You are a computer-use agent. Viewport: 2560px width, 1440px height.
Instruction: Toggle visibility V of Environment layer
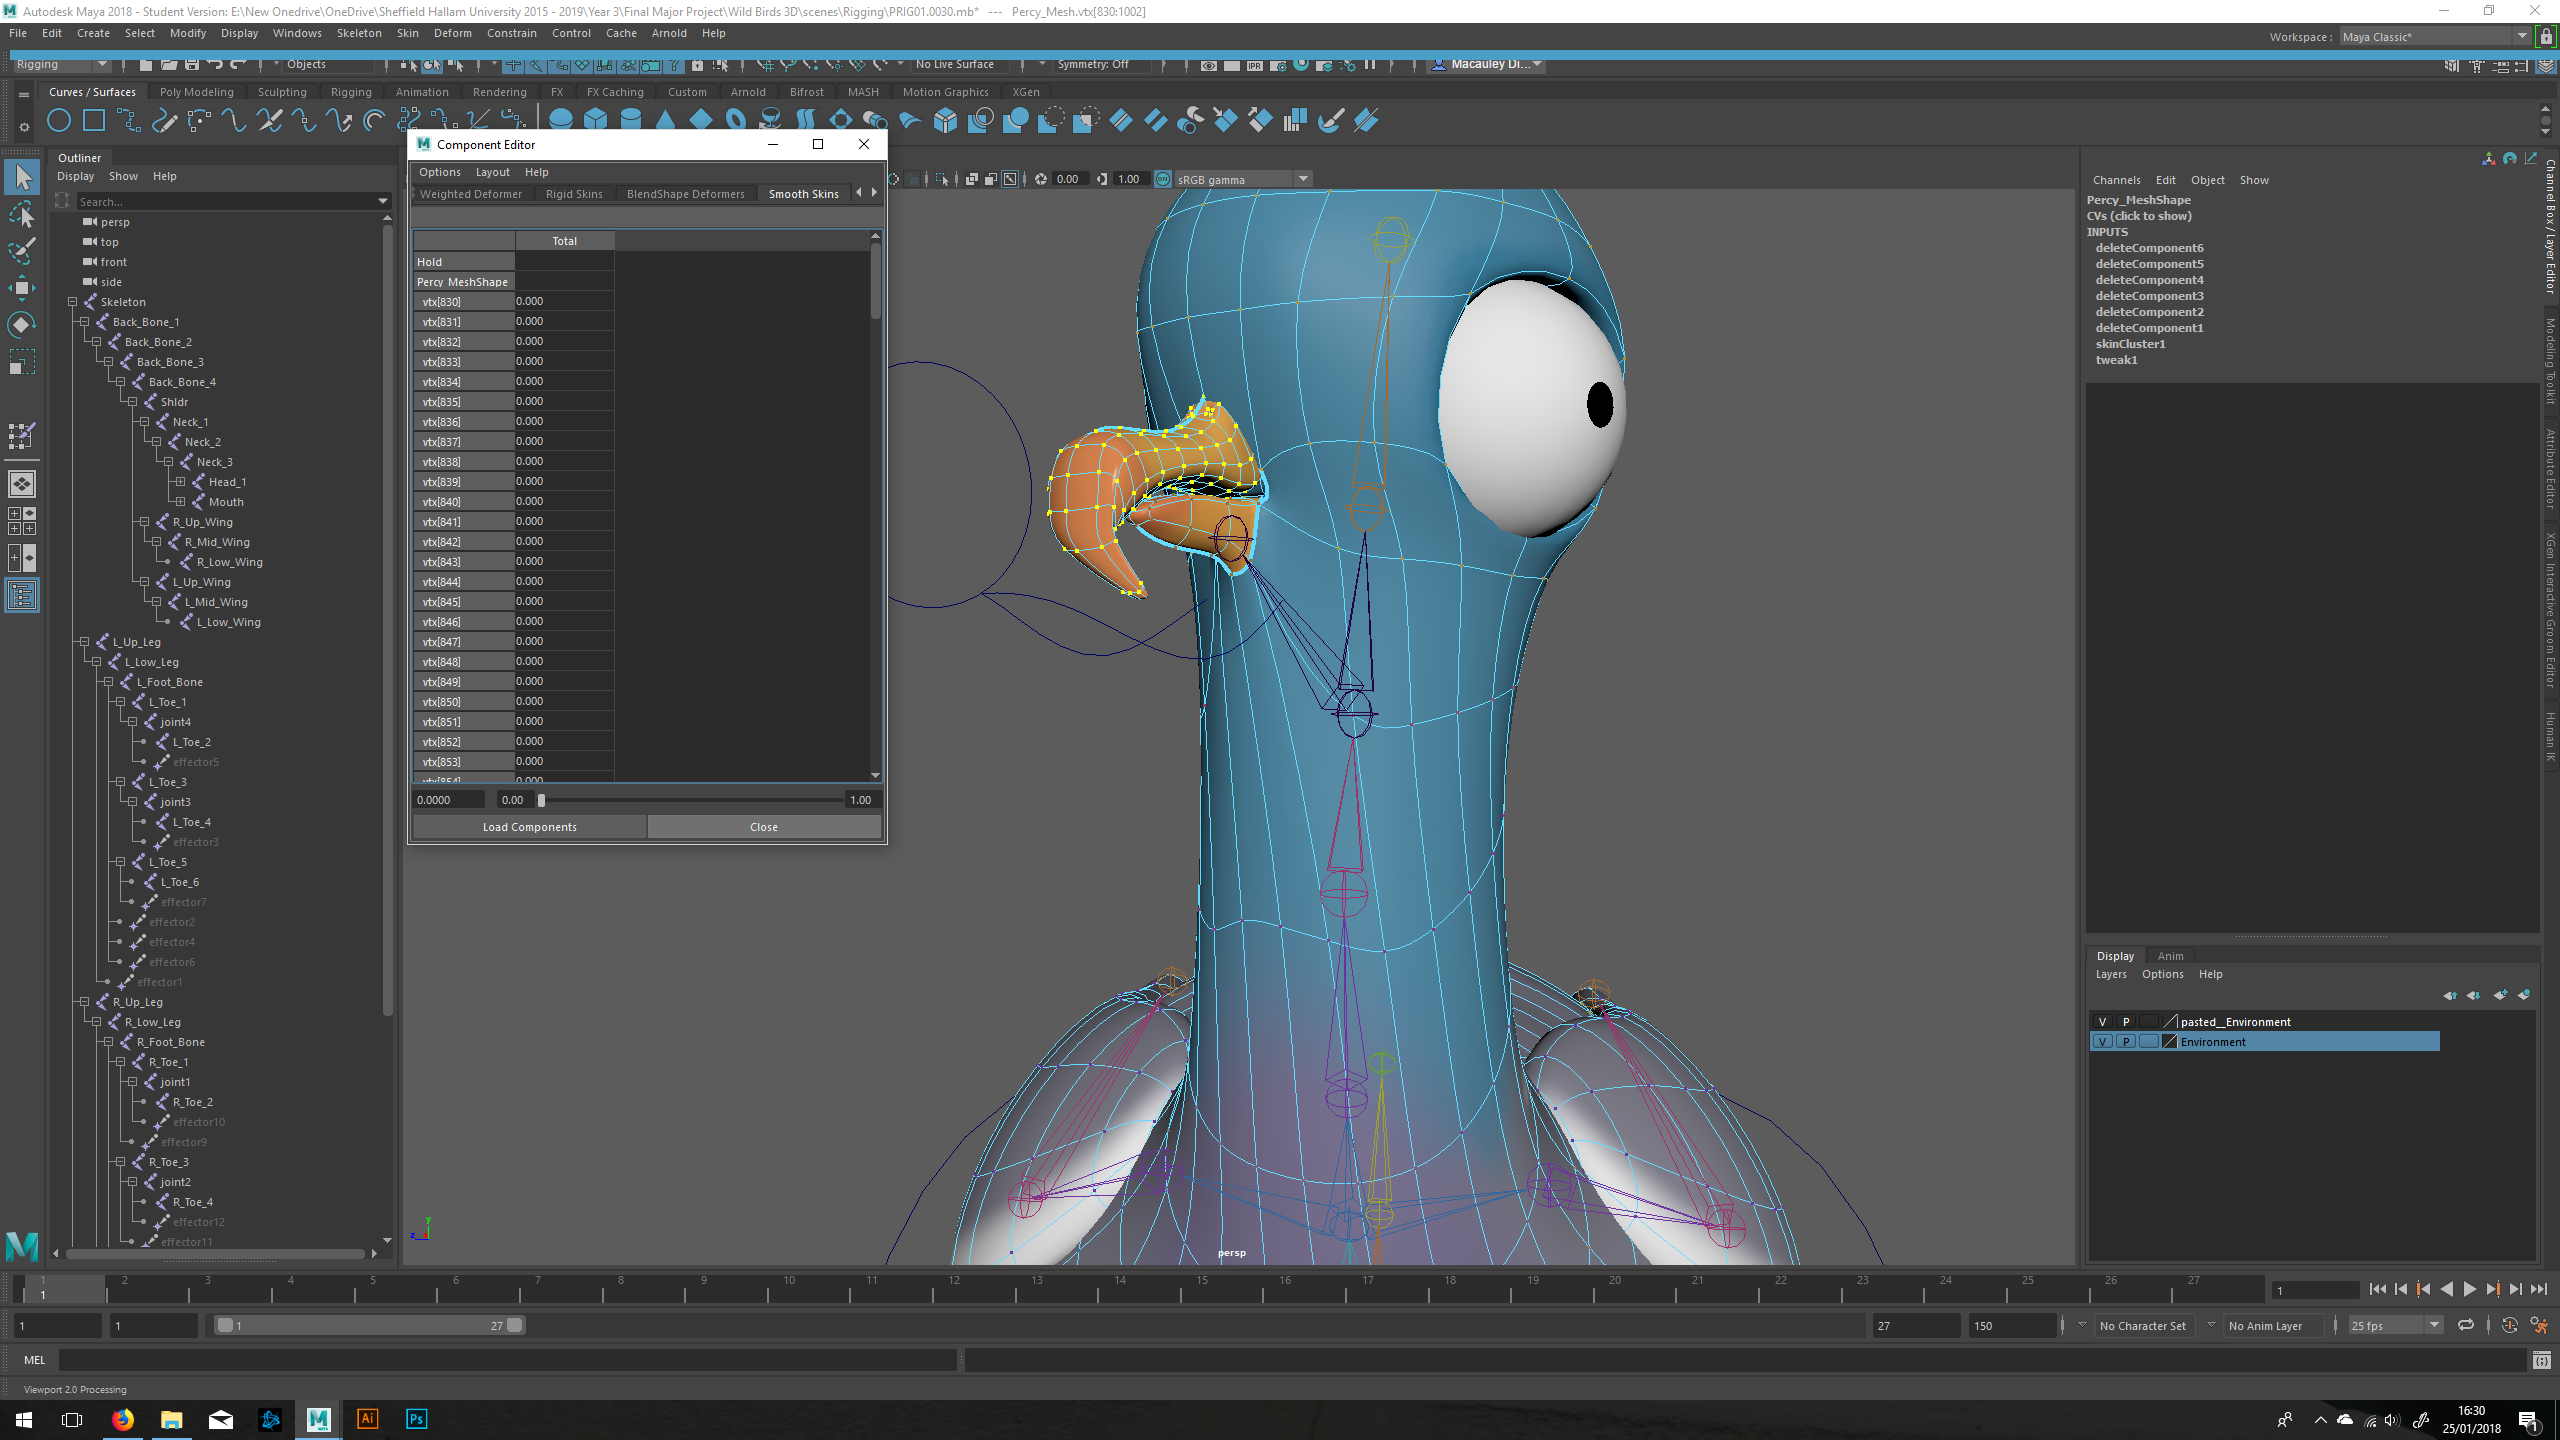click(2103, 1042)
